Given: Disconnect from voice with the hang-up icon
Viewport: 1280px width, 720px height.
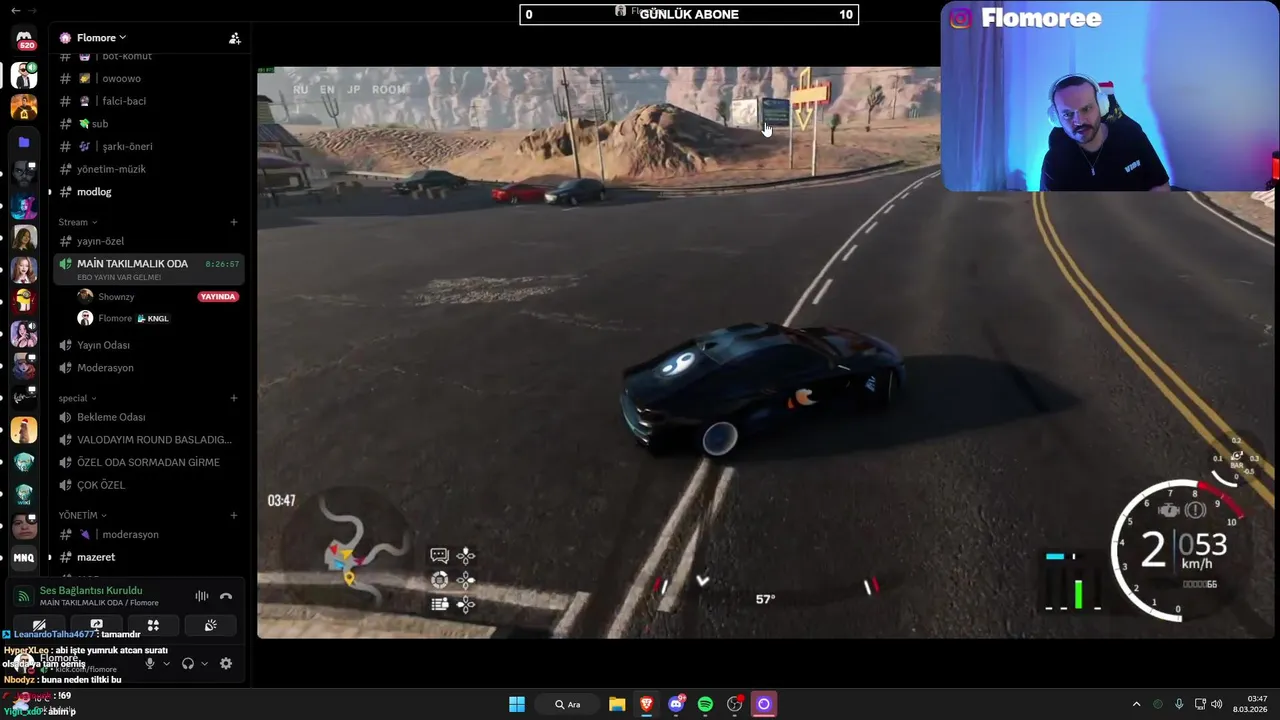Looking at the screenshot, I should click(226, 596).
